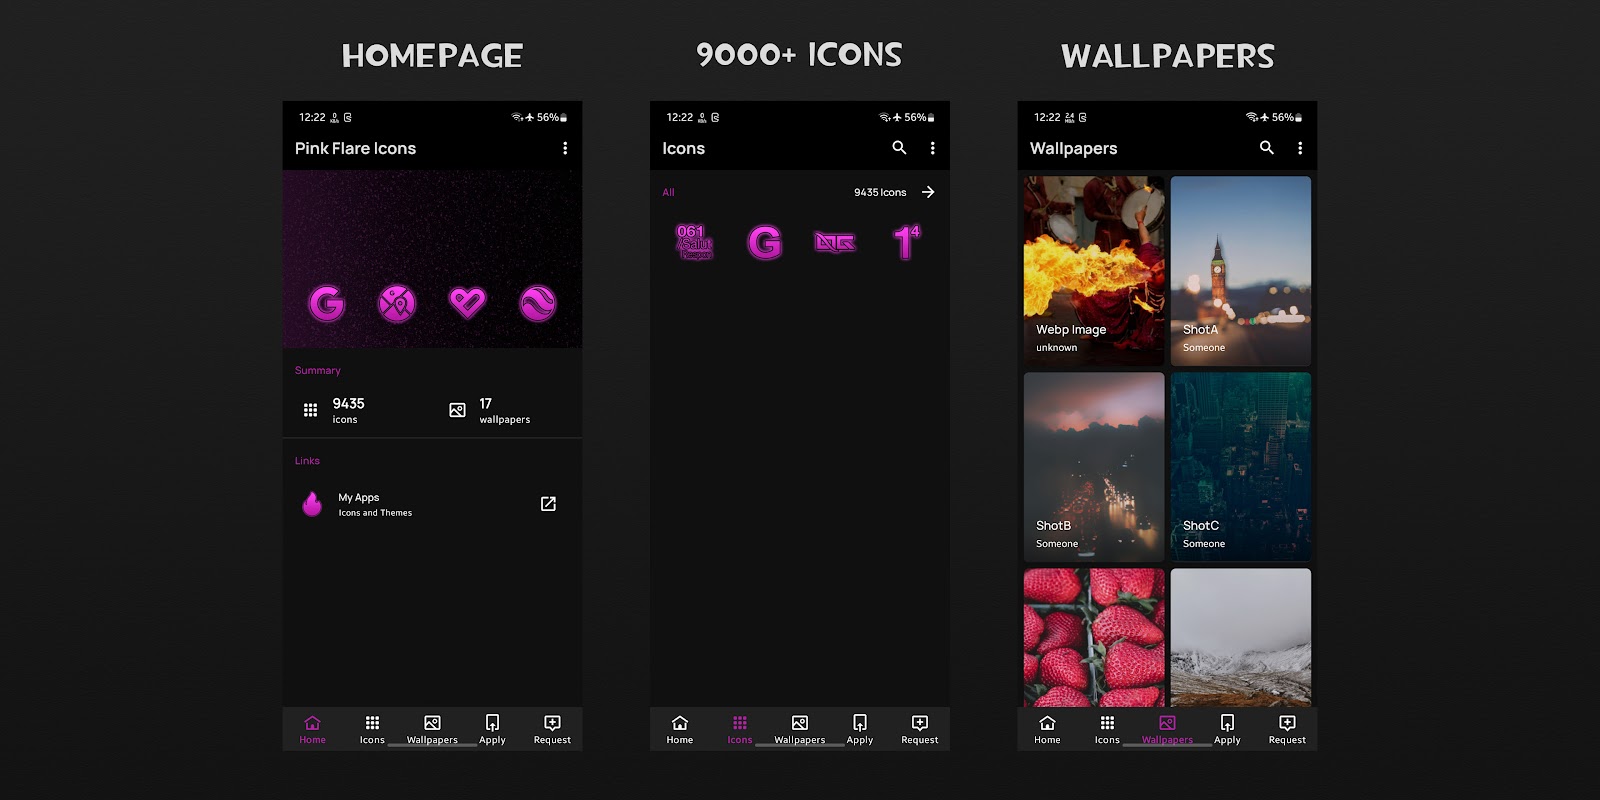Viewport: 1600px width, 800px height.
Task: Tap the search icon on Wallpapers screen
Action: 1266,148
